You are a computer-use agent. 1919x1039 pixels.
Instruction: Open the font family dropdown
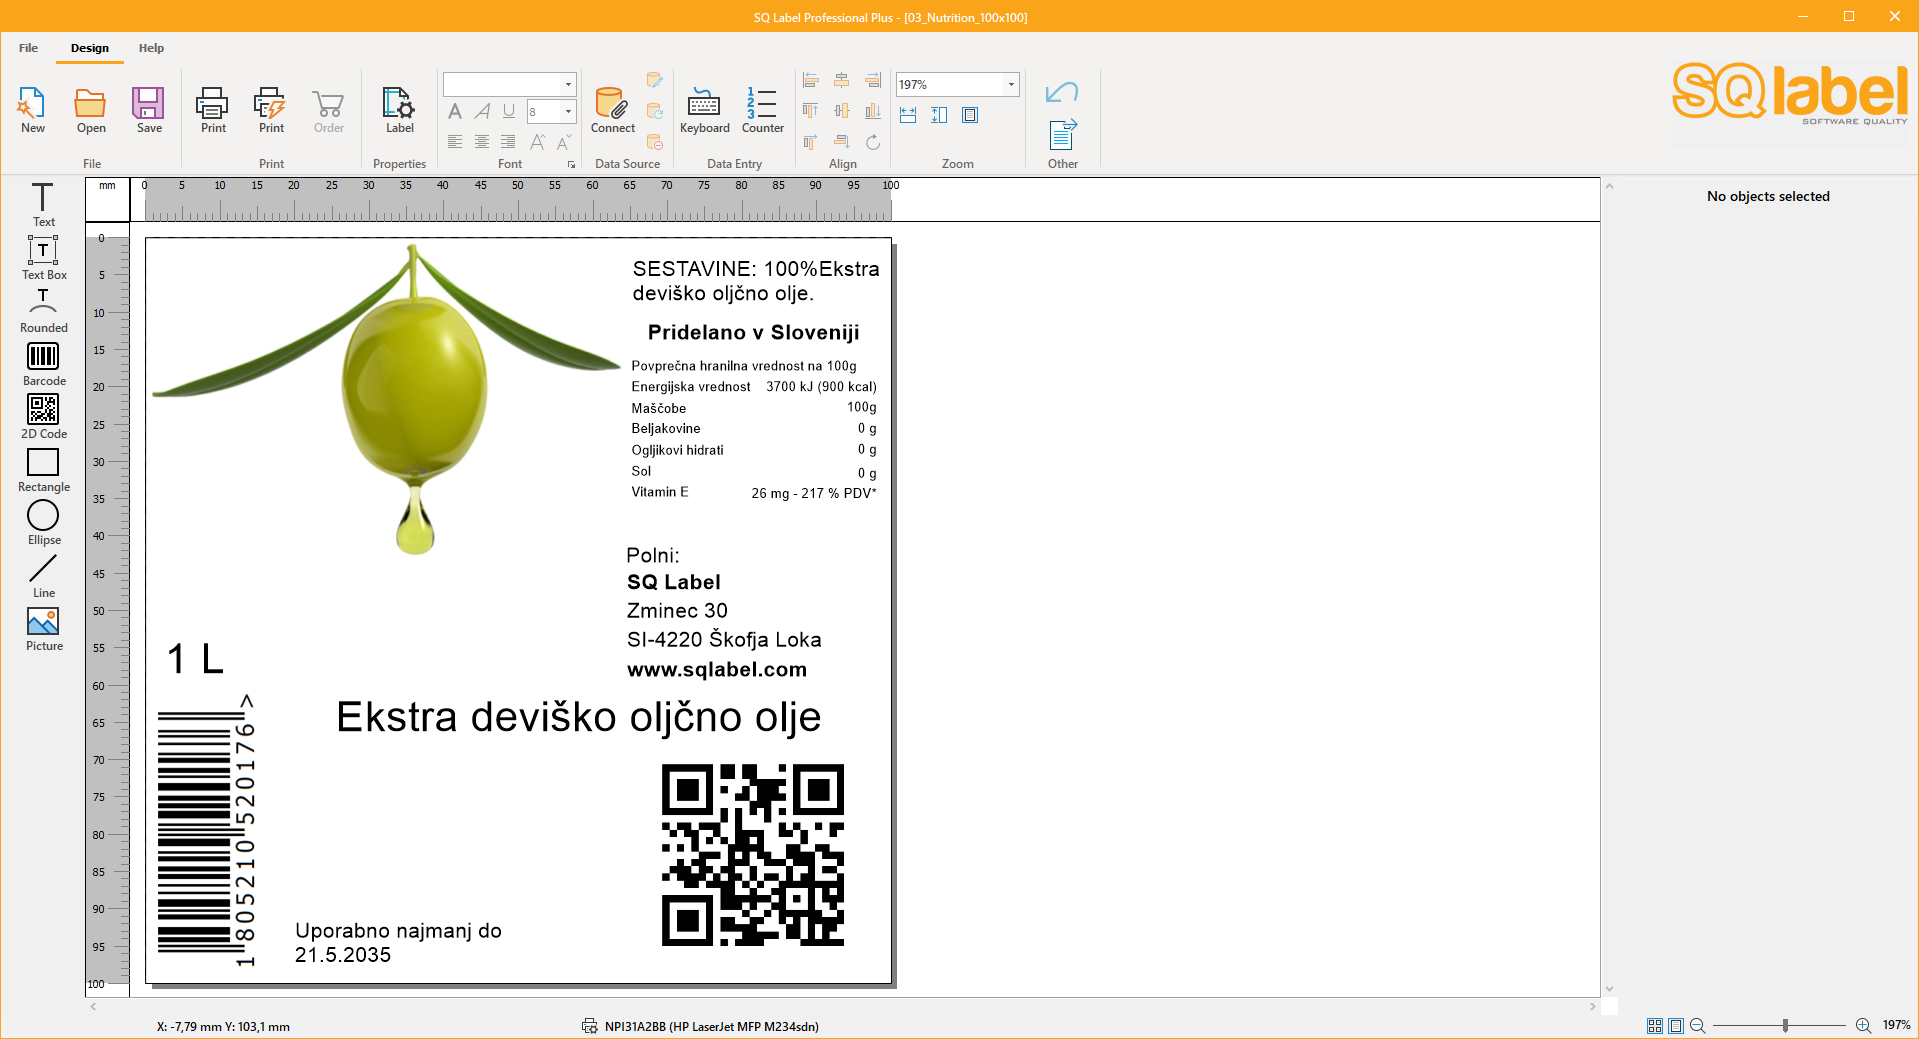click(x=570, y=84)
